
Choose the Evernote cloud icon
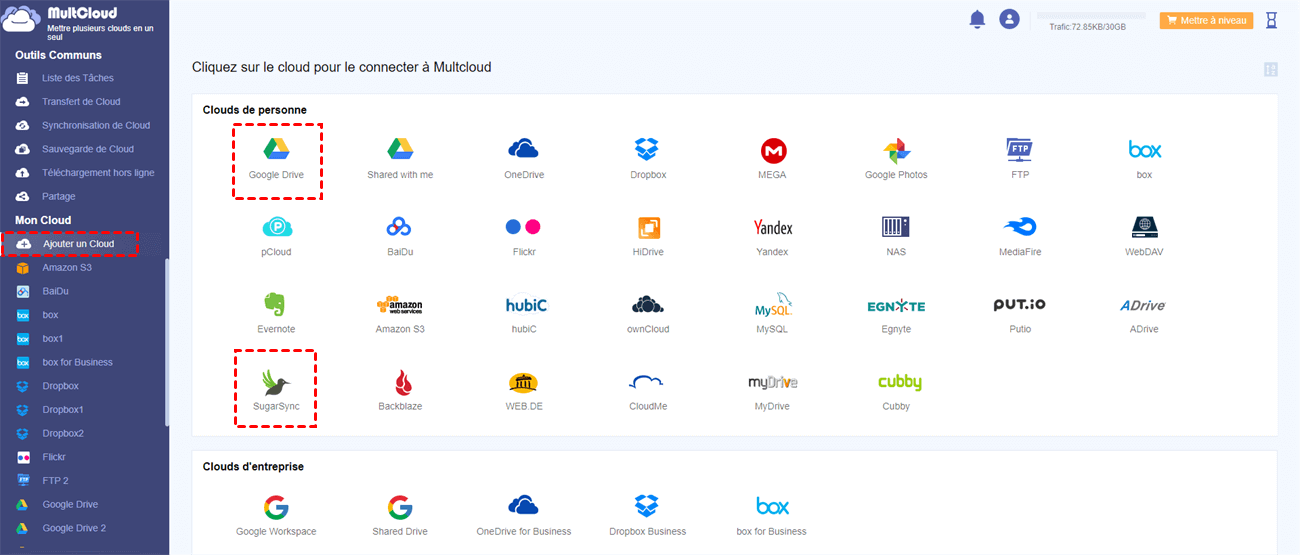(276, 305)
